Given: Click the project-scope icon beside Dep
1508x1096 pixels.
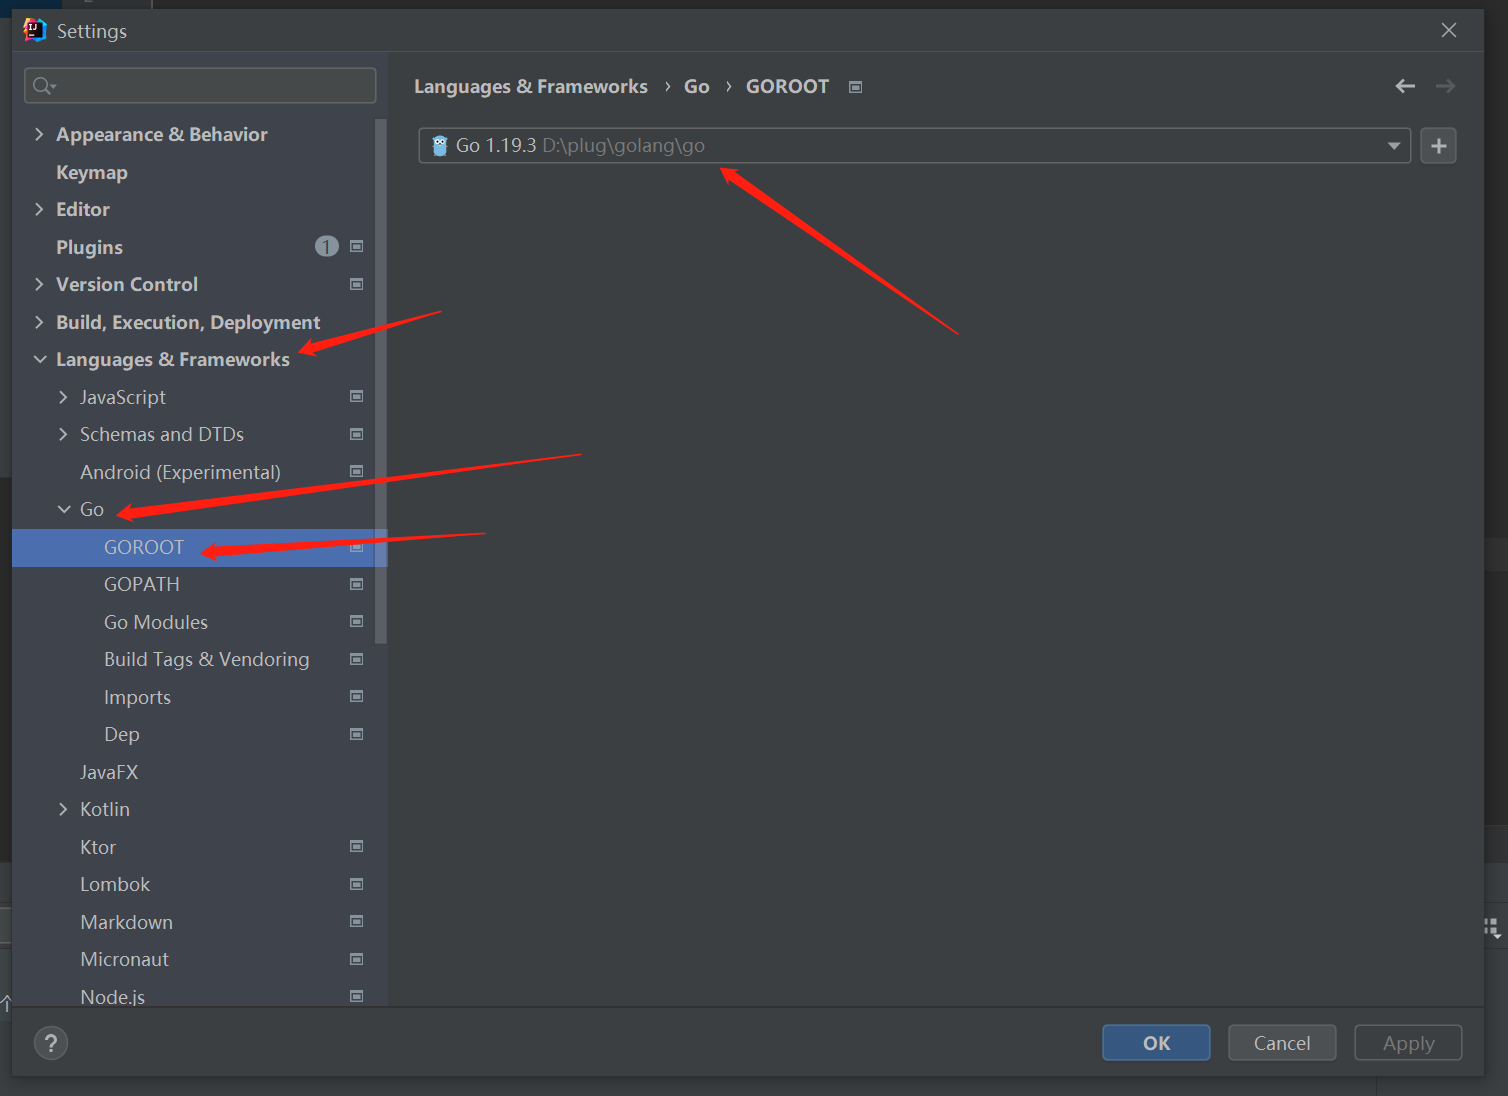Looking at the screenshot, I should point(356,734).
